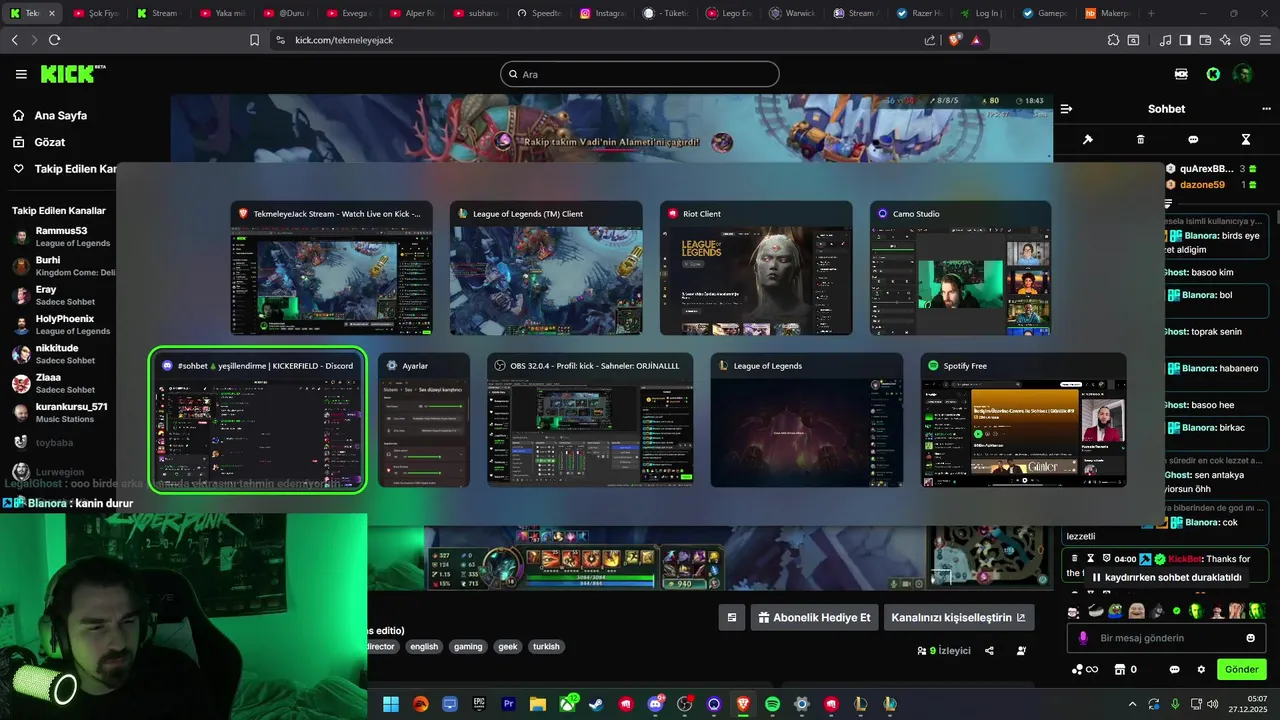Click Abonelik Hediye Et button
Screen dimensions: 1280x720
coord(815,618)
